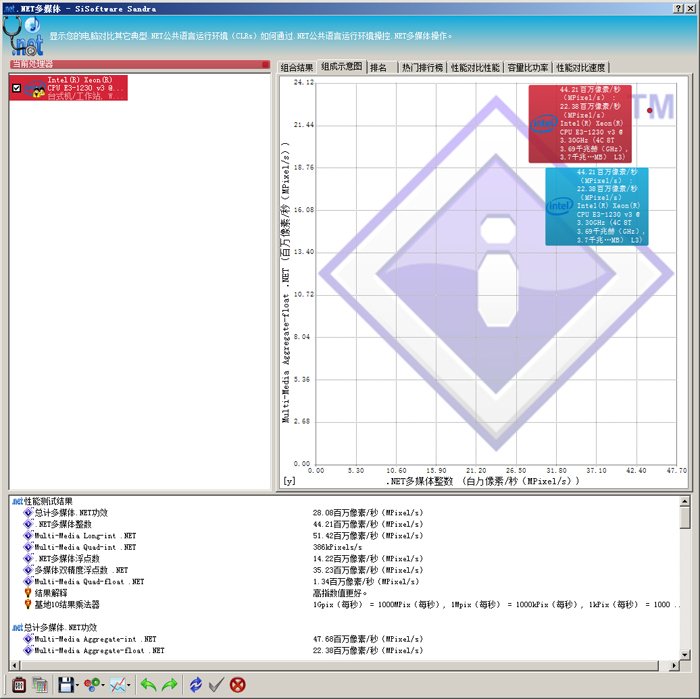Click the line graph chart icon
The image size is (700, 699).
coord(118,684)
